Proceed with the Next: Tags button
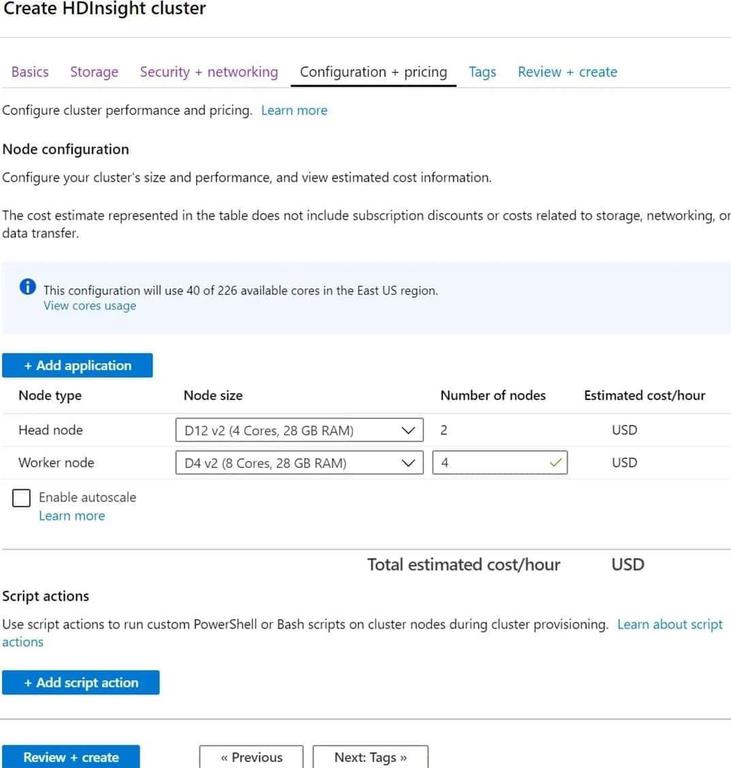 point(370,757)
